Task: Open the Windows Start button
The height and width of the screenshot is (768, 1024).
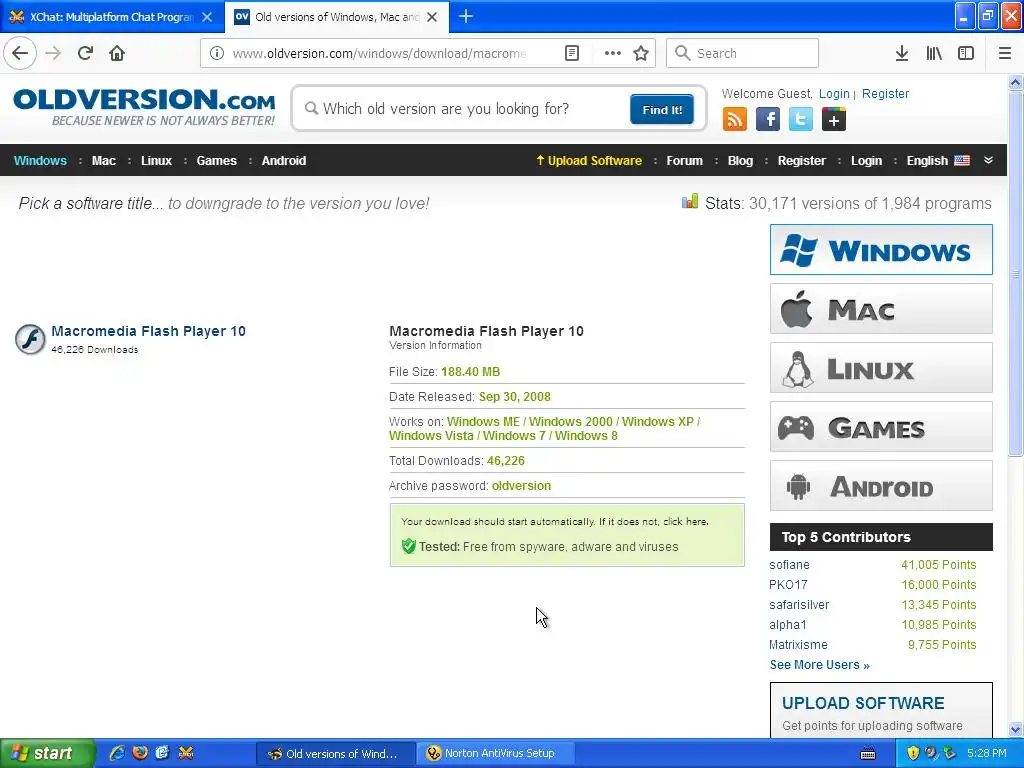Action: tap(47, 753)
